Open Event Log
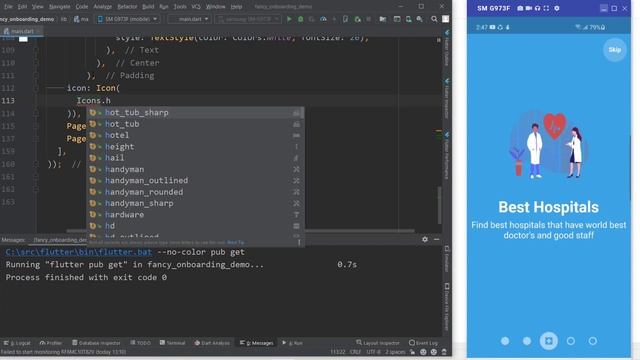This screenshot has height=360, width=640. [x=424, y=343]
